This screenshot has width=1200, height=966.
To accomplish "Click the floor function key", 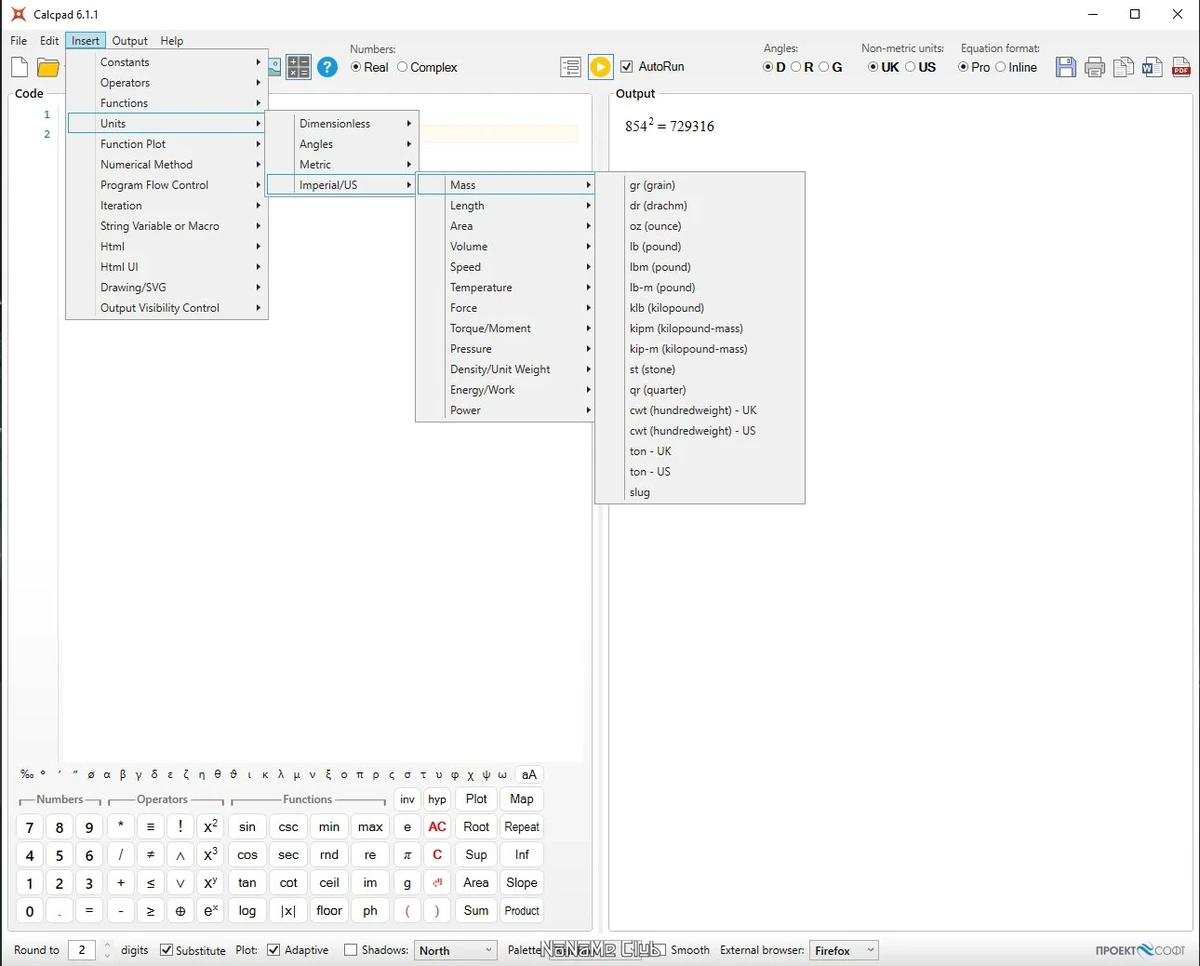I will click(x=329, y=911).
